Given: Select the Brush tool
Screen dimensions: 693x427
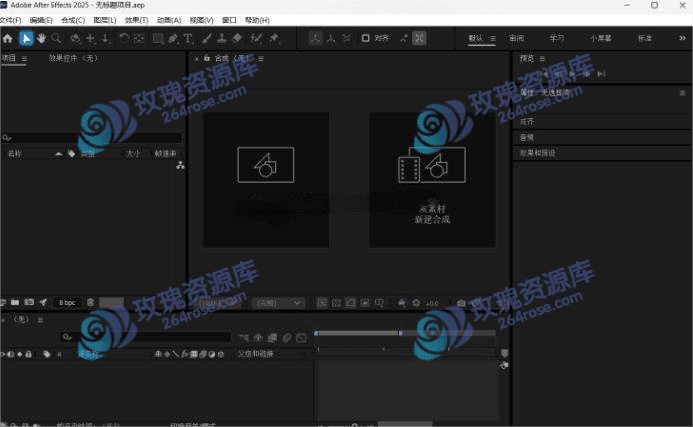Looking at the screenshot, I should pyautogui.click(x=206, y=38).
